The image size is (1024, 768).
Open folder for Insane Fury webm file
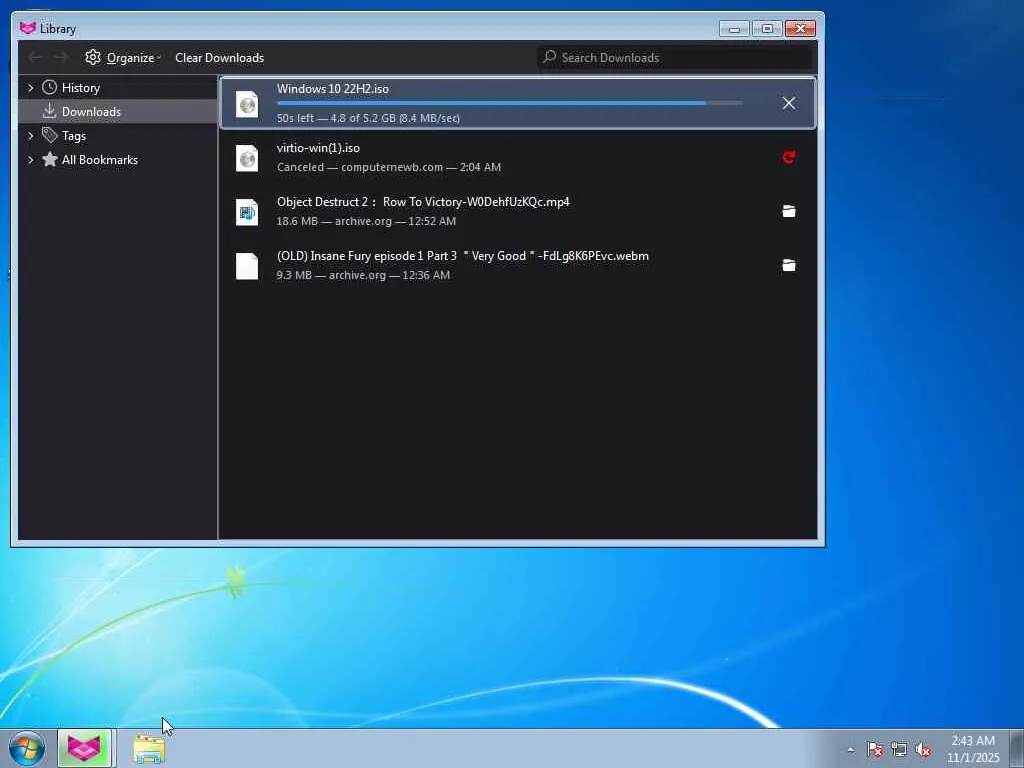coord(788,265)
